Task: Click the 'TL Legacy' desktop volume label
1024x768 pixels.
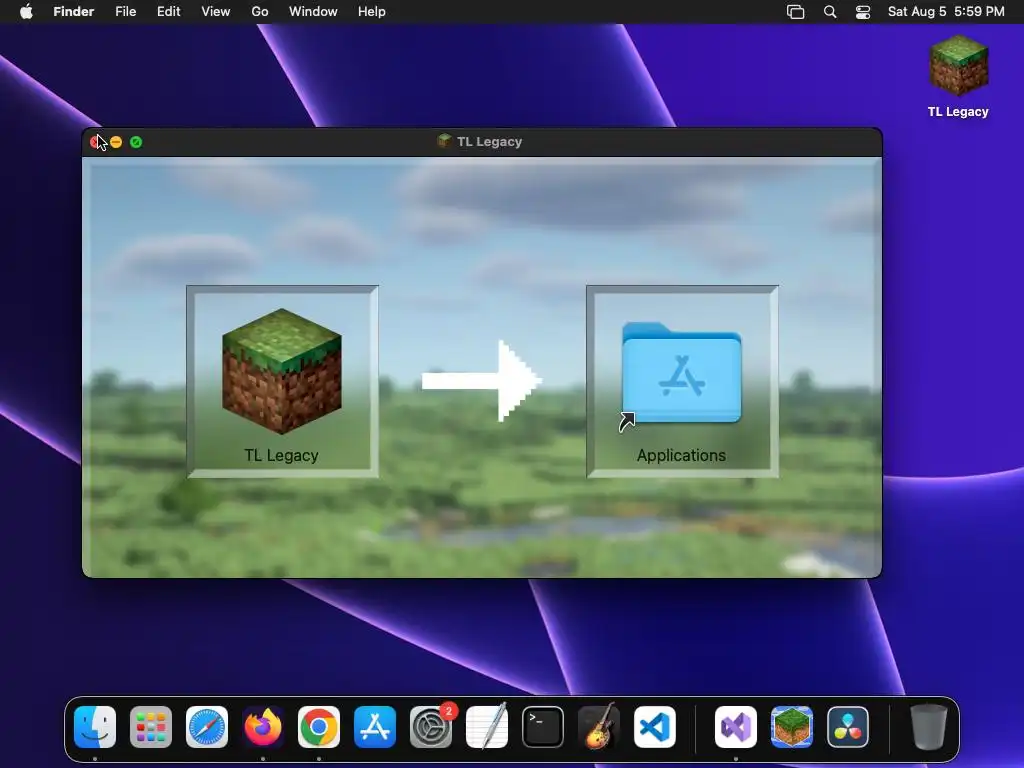Action: [x=958, y=112]
